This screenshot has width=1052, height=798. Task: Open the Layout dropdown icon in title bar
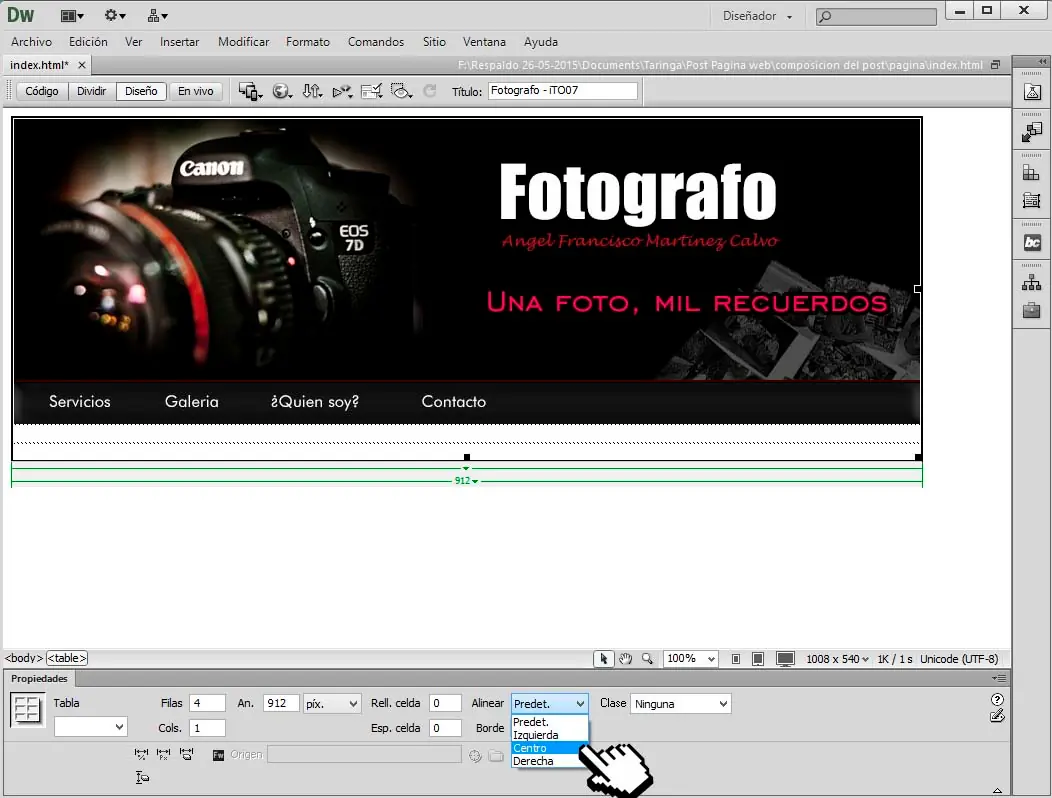point(72,15)
